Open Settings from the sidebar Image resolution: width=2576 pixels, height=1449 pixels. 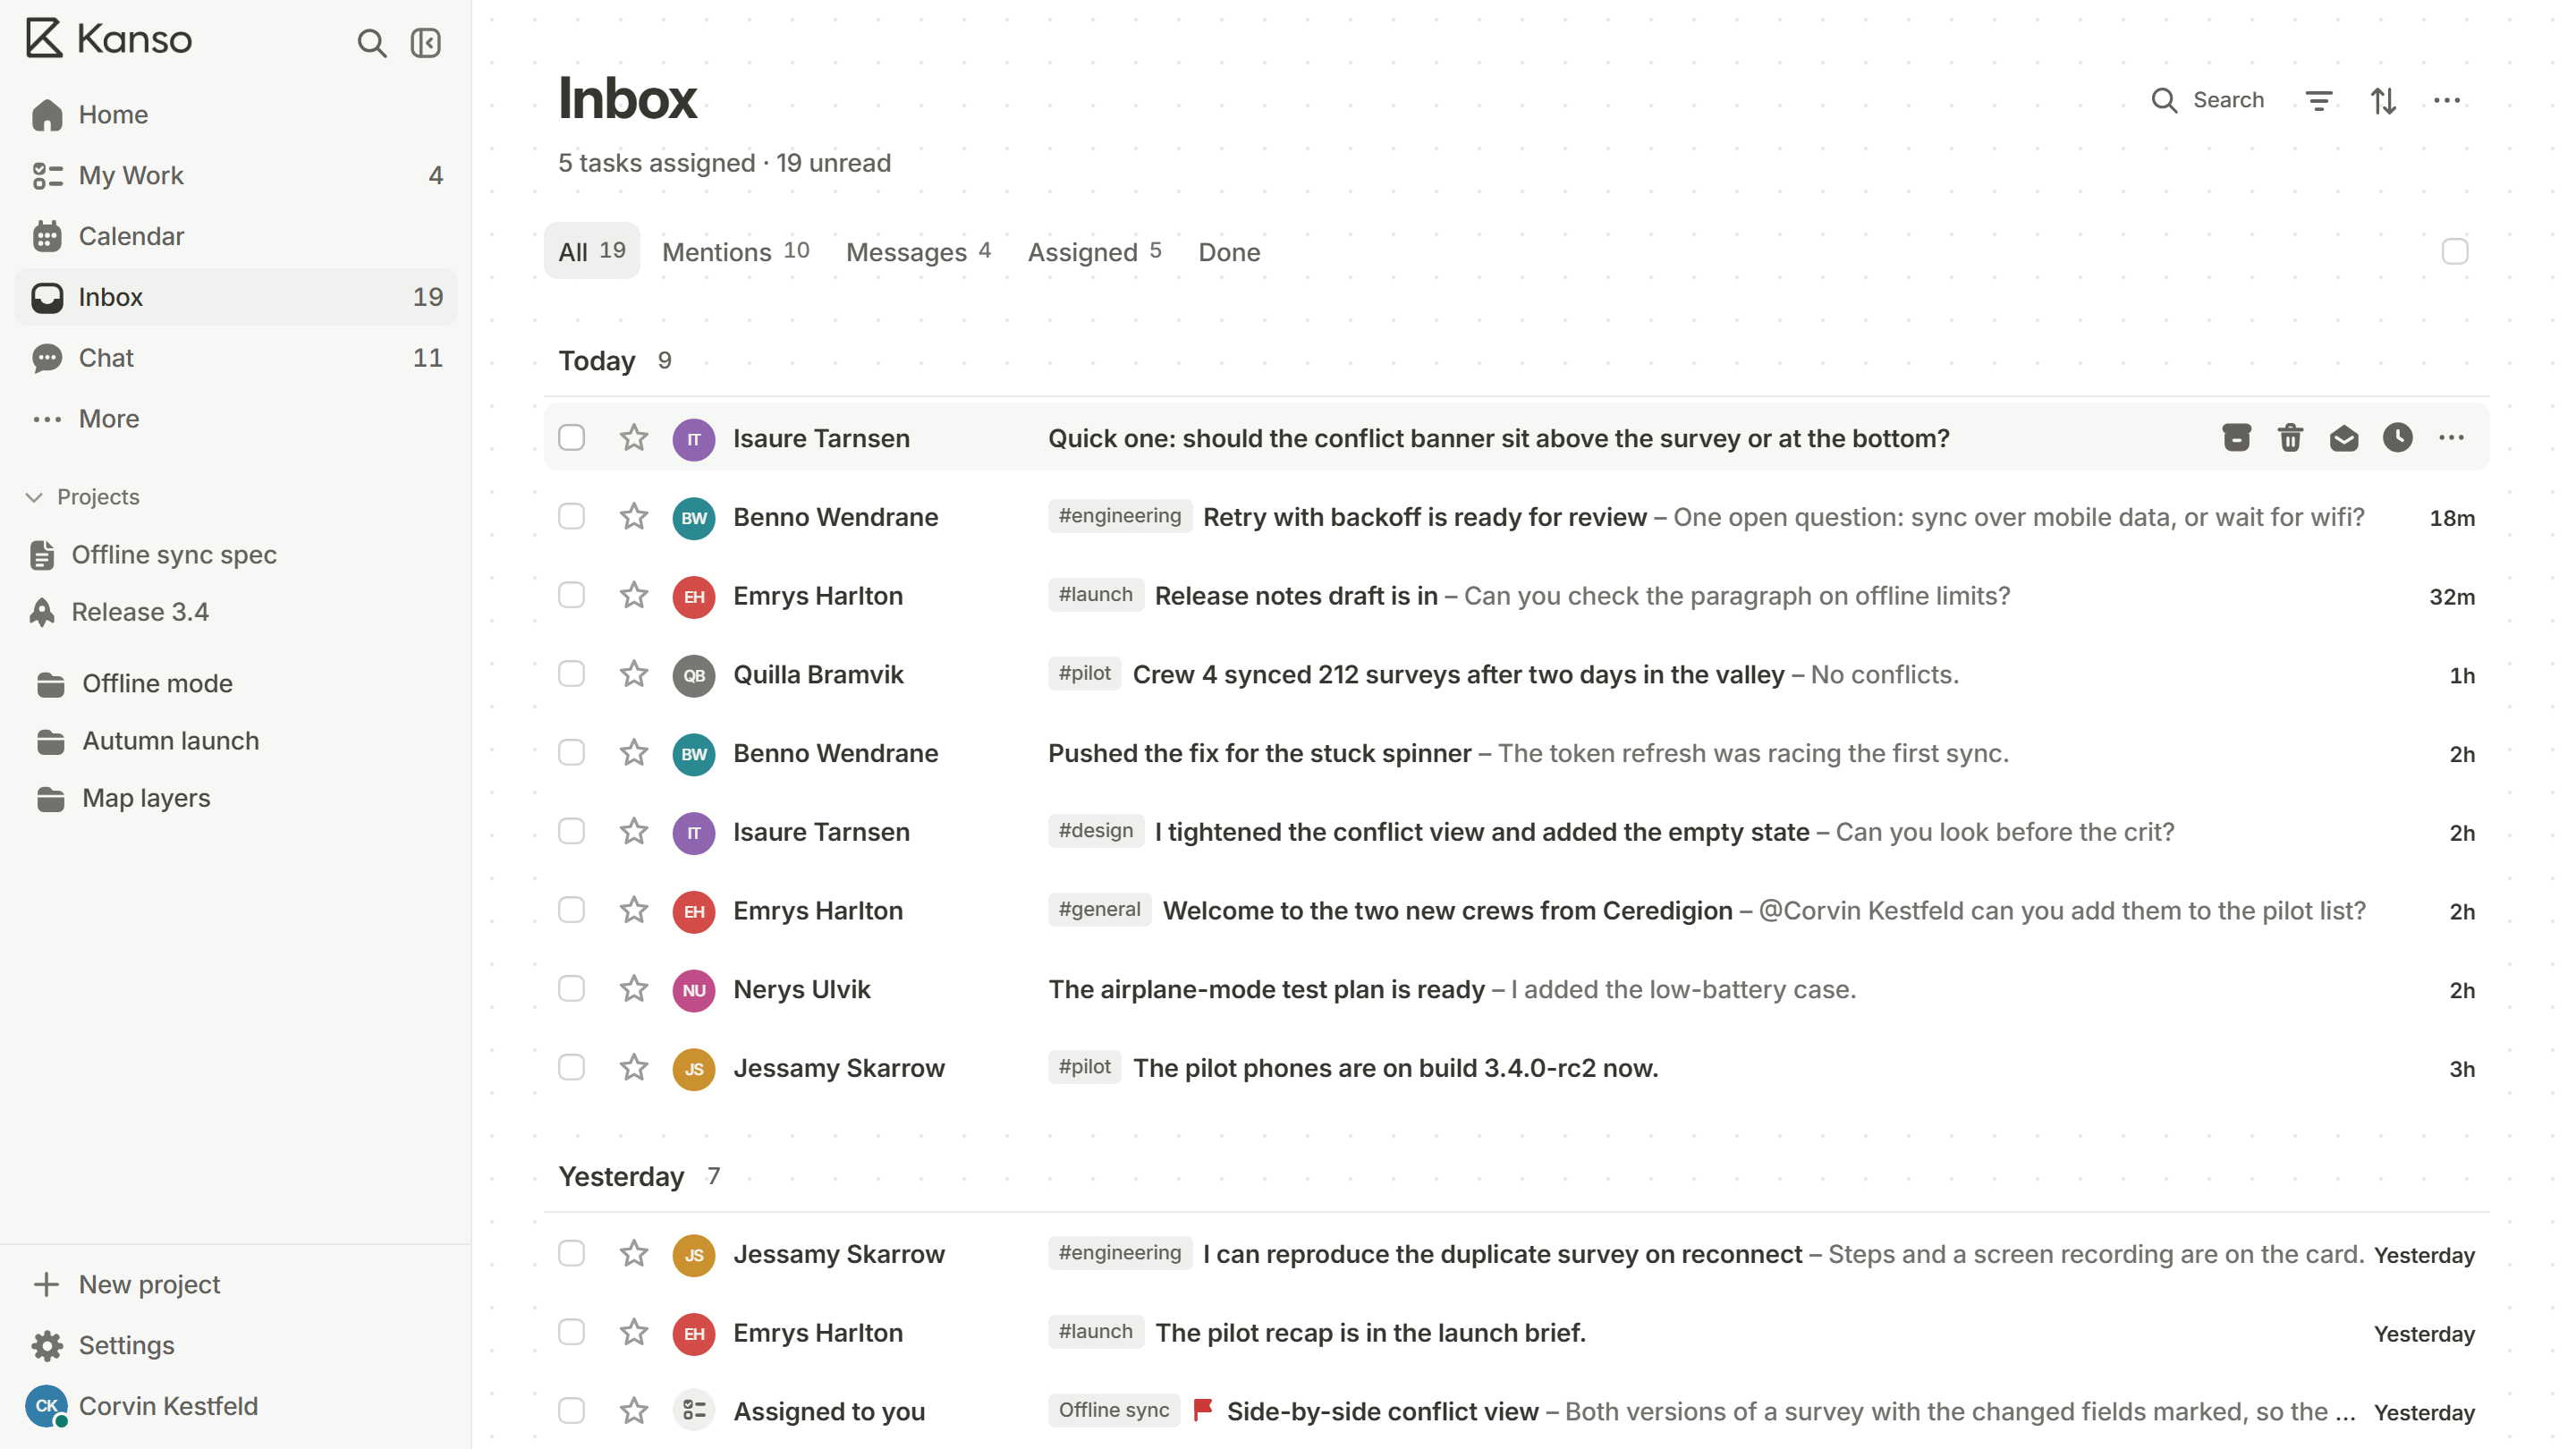point(236,1346)
